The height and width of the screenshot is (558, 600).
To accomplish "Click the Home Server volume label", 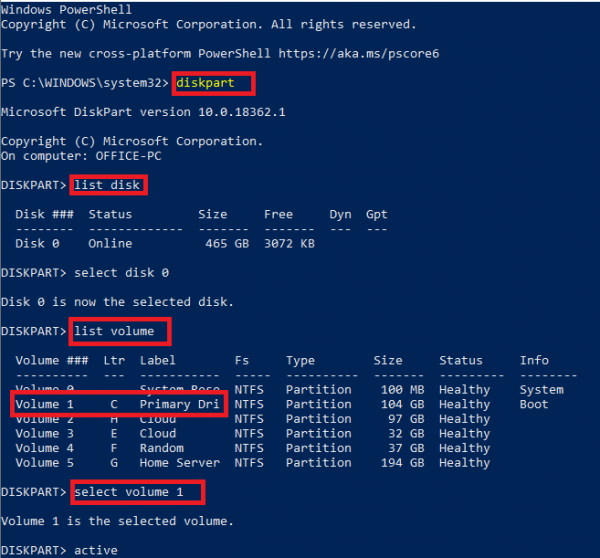I will pyautogui.click(x=176, y=462).
